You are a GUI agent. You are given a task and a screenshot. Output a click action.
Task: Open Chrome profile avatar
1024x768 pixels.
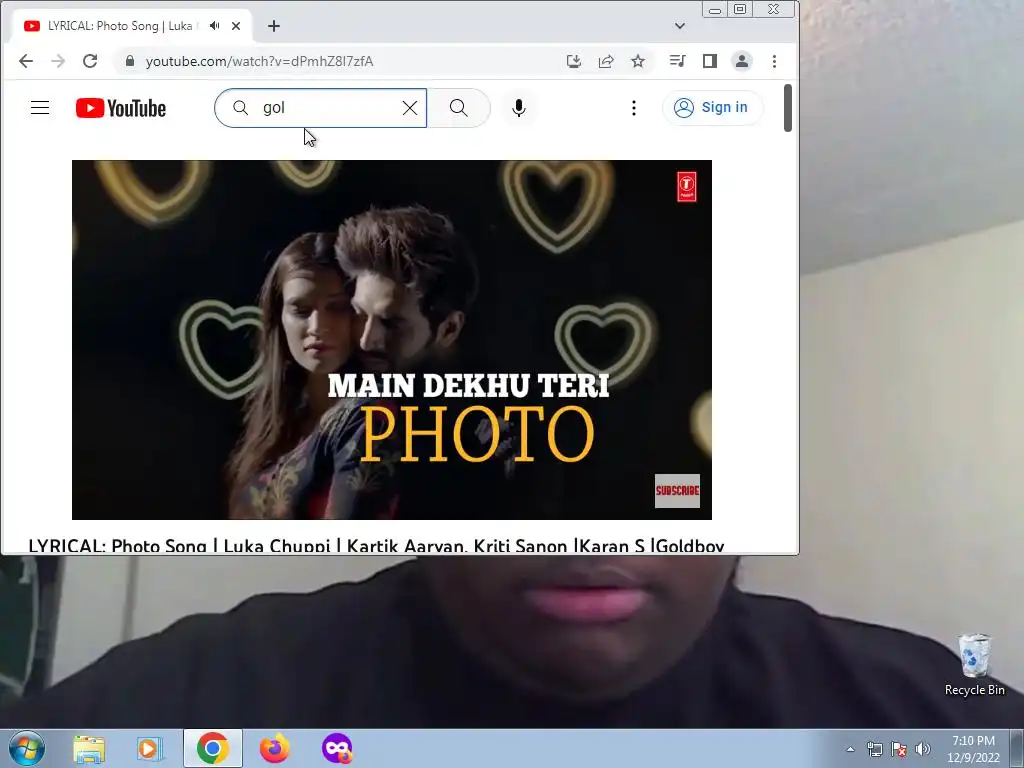(742, 61)
